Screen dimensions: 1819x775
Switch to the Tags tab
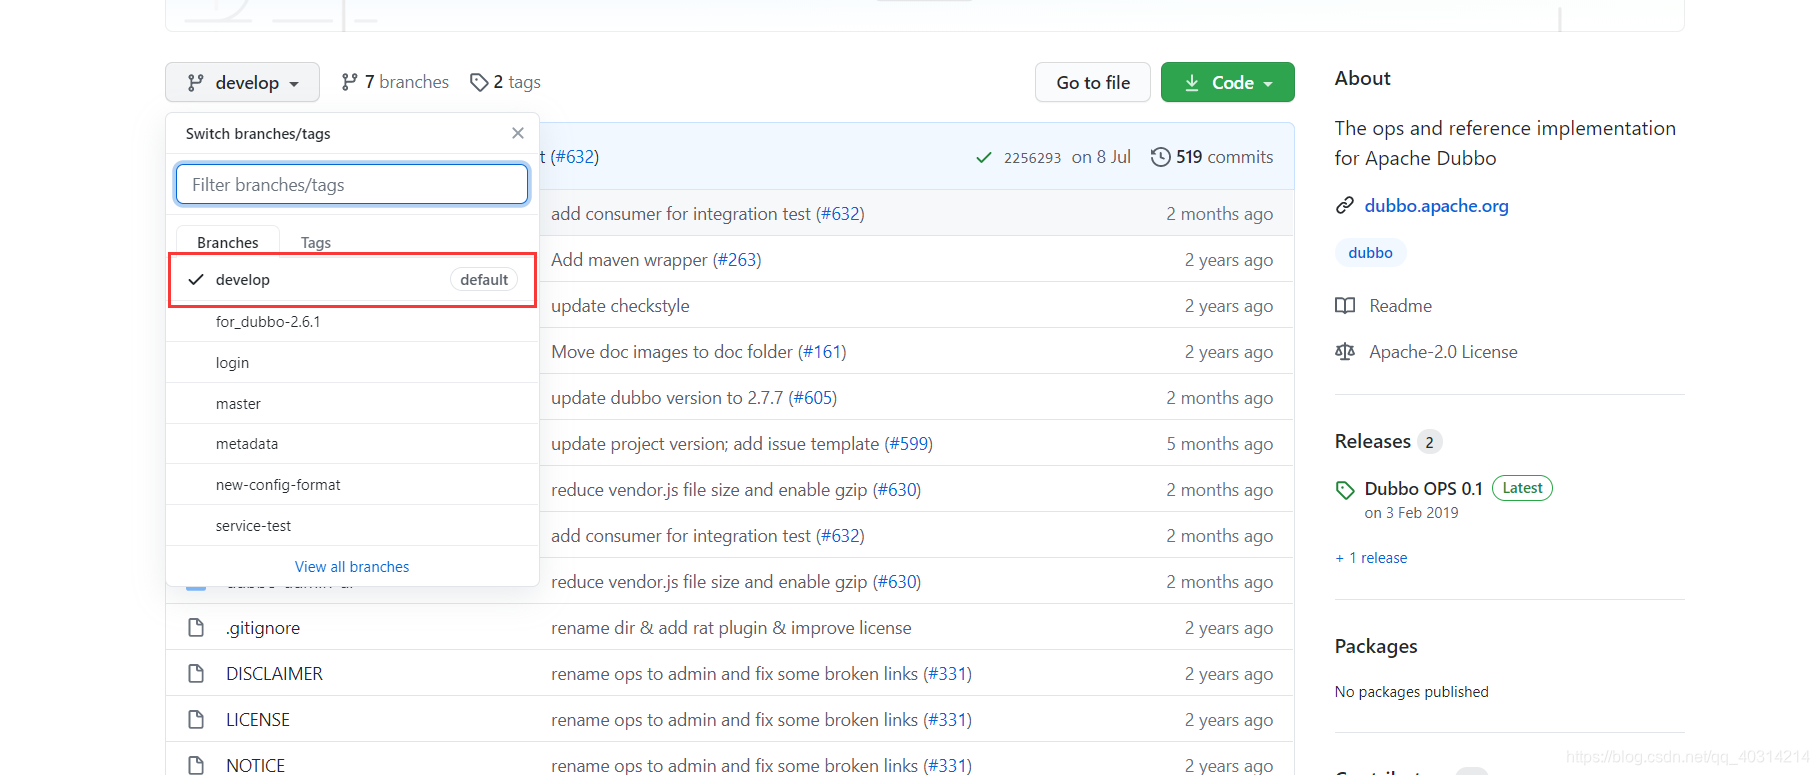tap(315, 242)
